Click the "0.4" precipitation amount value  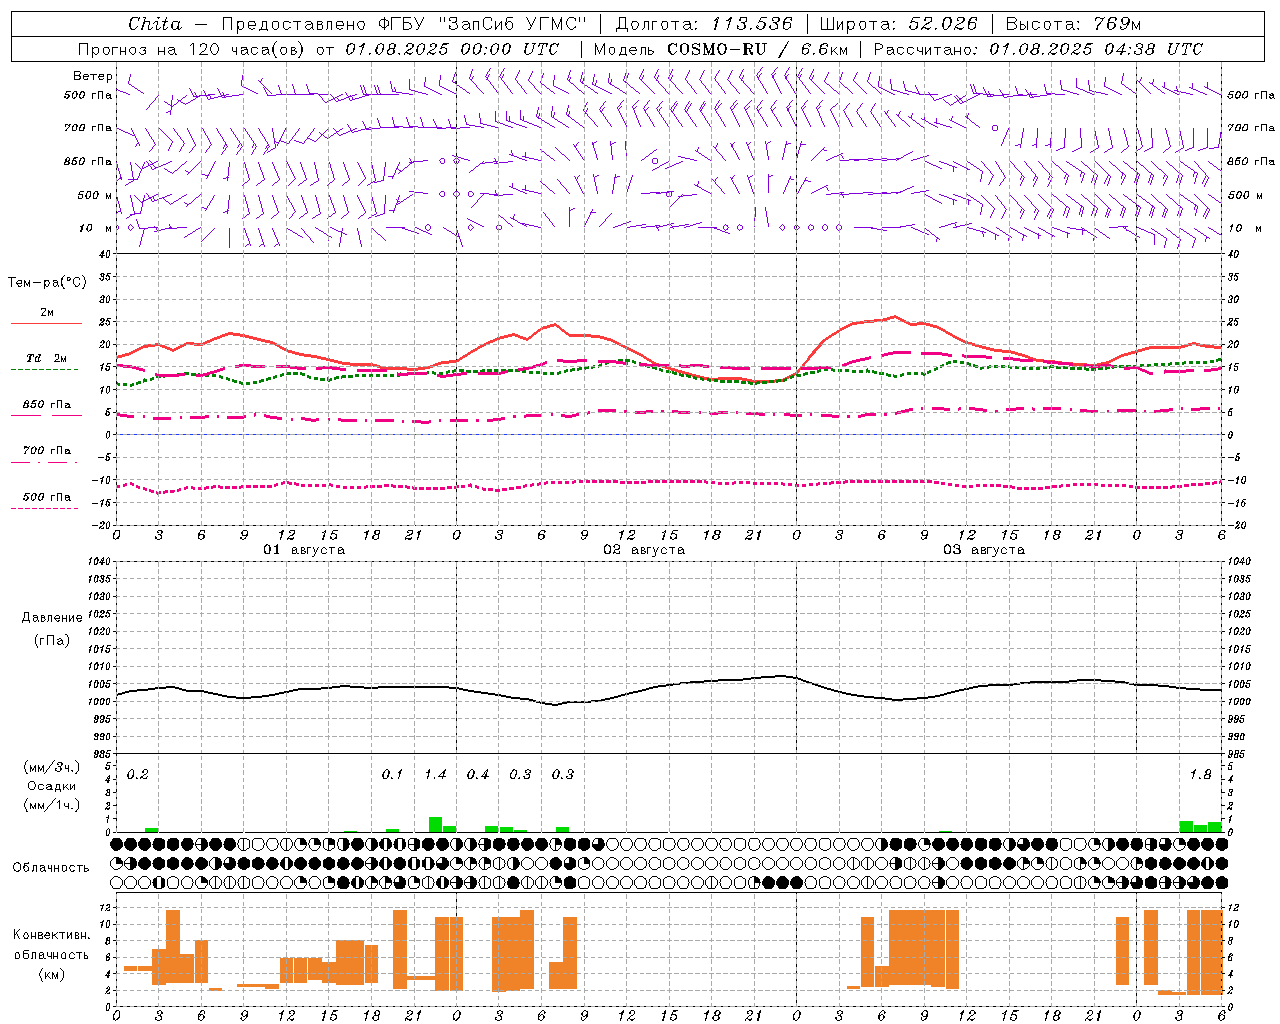pos(478,775)
